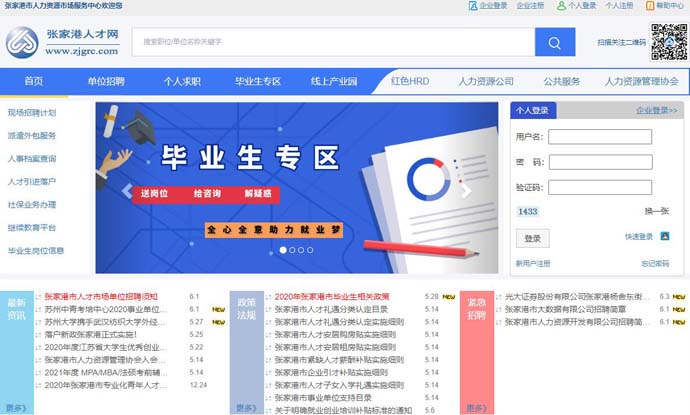Screen dimensions: 690x415
Task: Open 继续教育平台 sidebar link
Action: point(32,228)
